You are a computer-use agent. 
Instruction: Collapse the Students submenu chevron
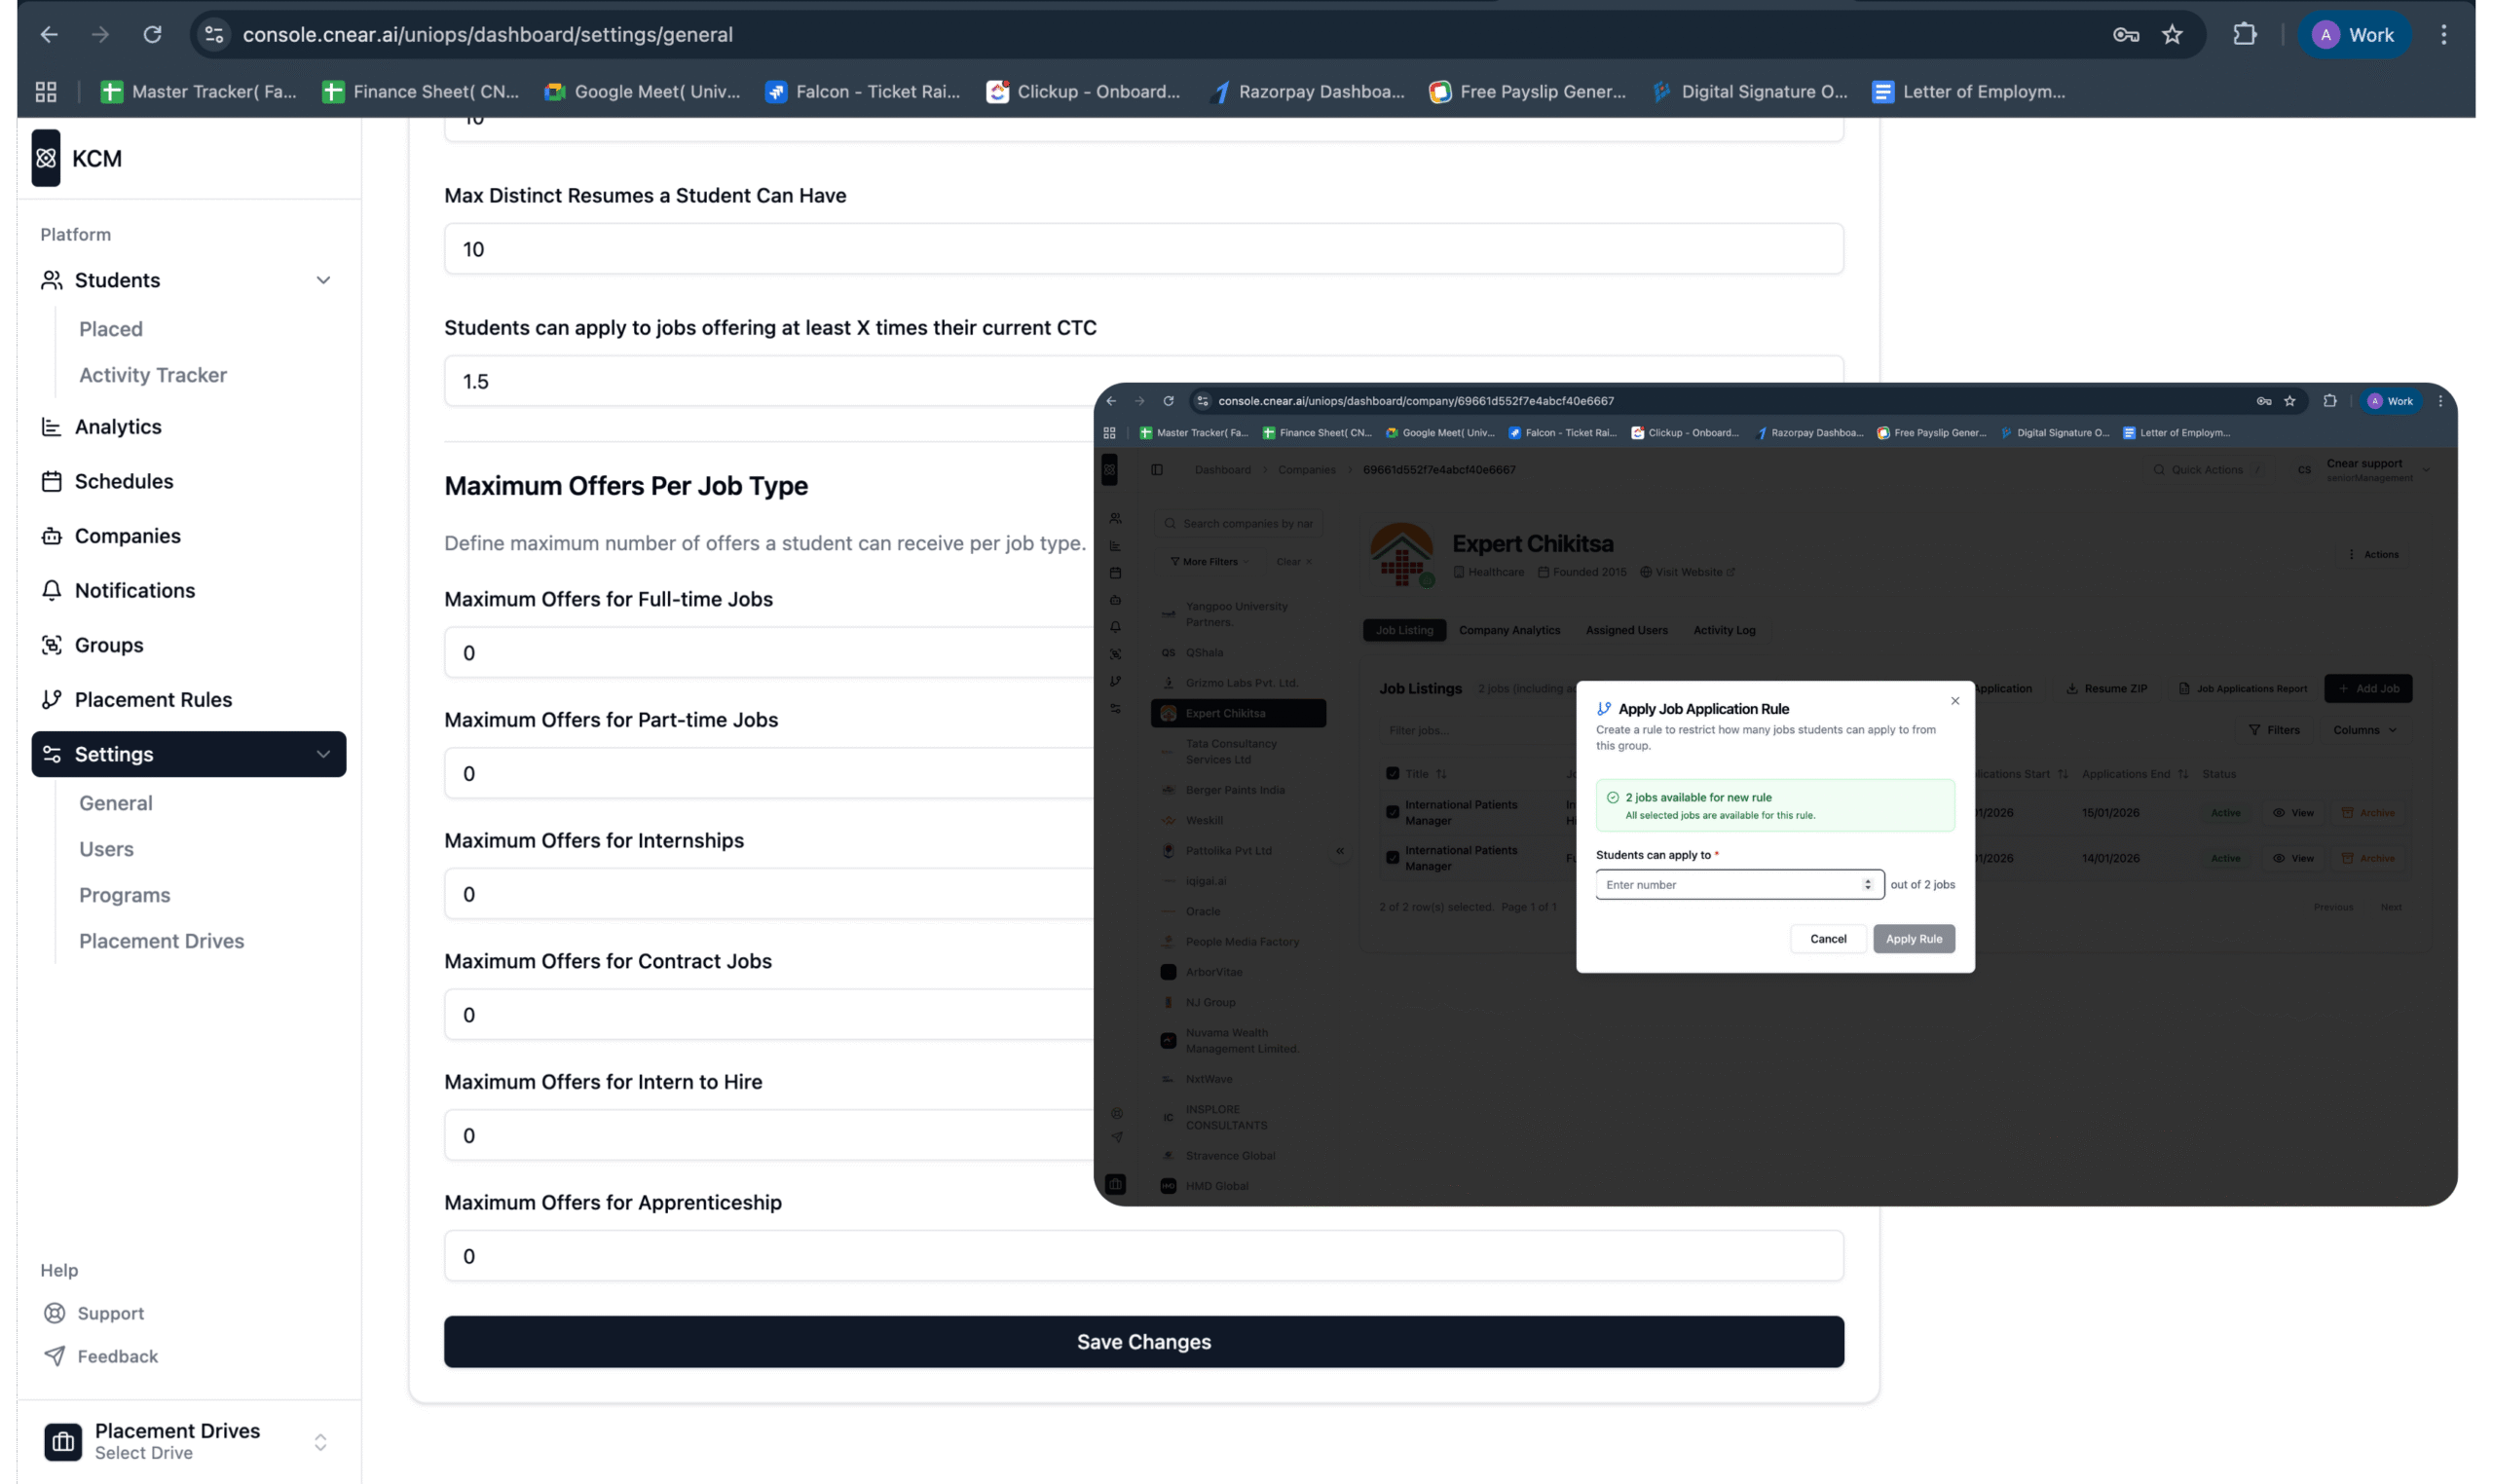pyautogui.click(x=323, y=280)
